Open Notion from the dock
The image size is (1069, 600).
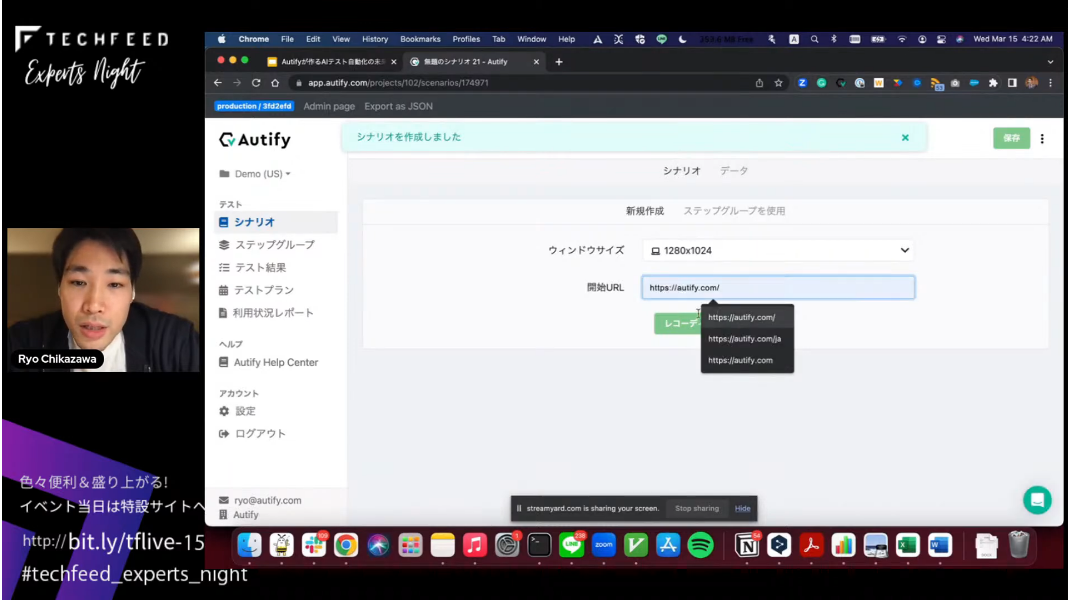click(x=747, y=545)
